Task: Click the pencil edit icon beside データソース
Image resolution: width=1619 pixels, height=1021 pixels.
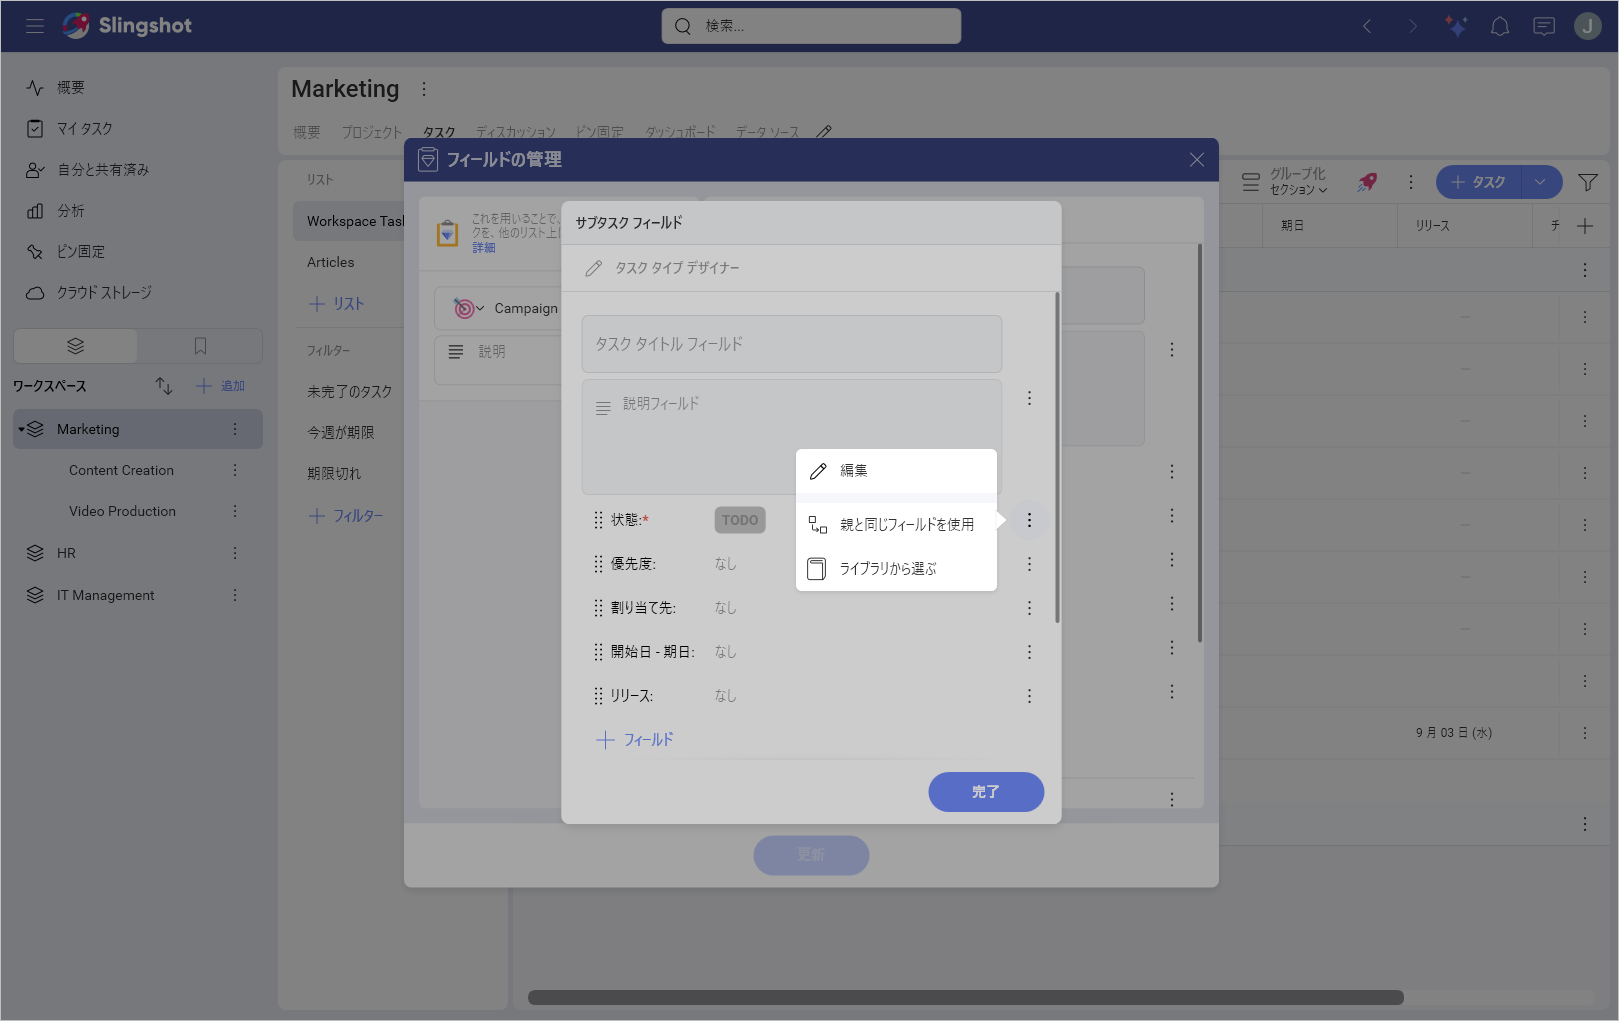Action: coord(824,130)
